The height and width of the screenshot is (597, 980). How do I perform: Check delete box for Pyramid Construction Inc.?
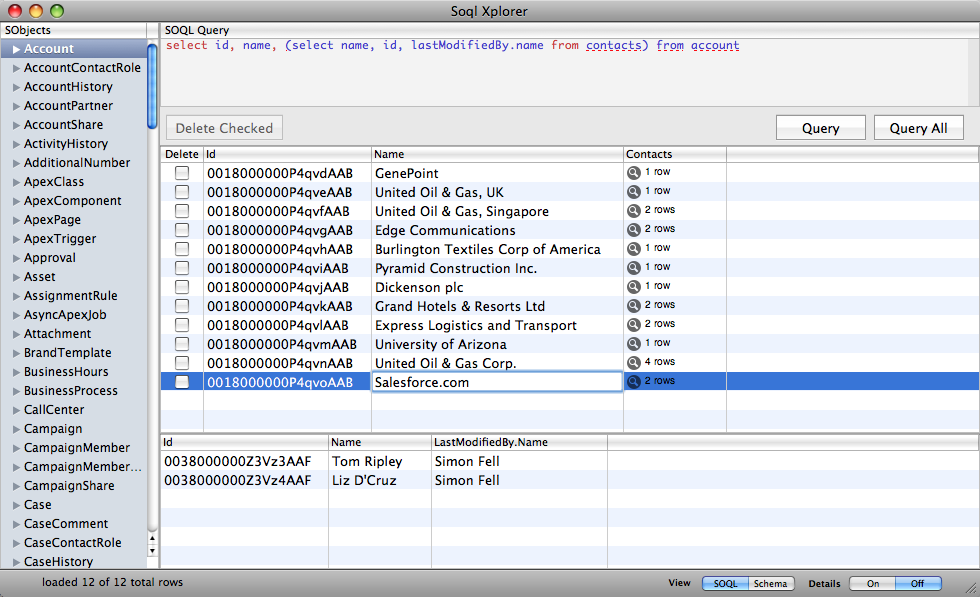point(182,268)
